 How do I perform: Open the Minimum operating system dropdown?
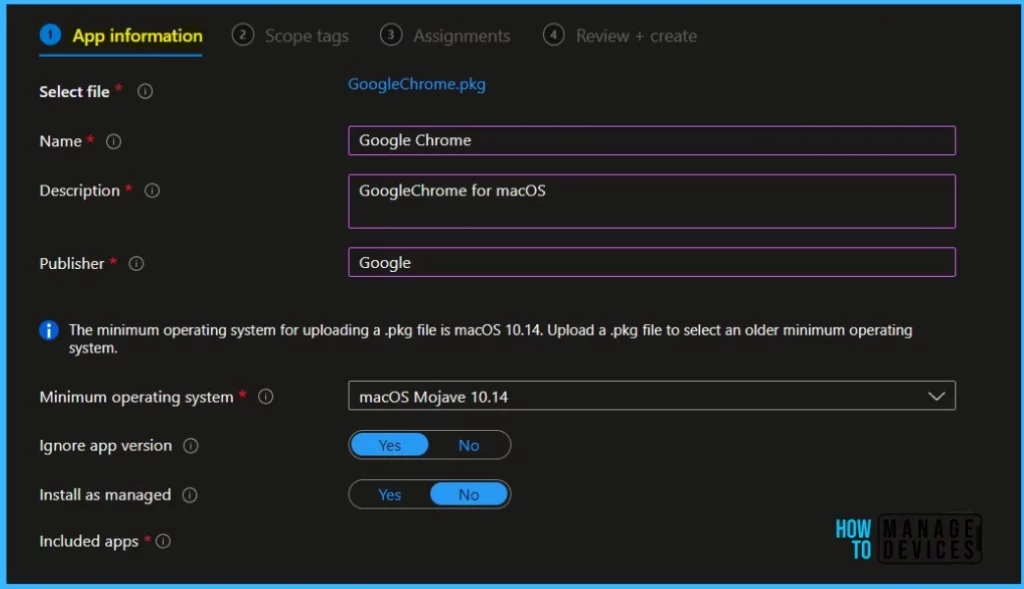click(x=652, y=396)
